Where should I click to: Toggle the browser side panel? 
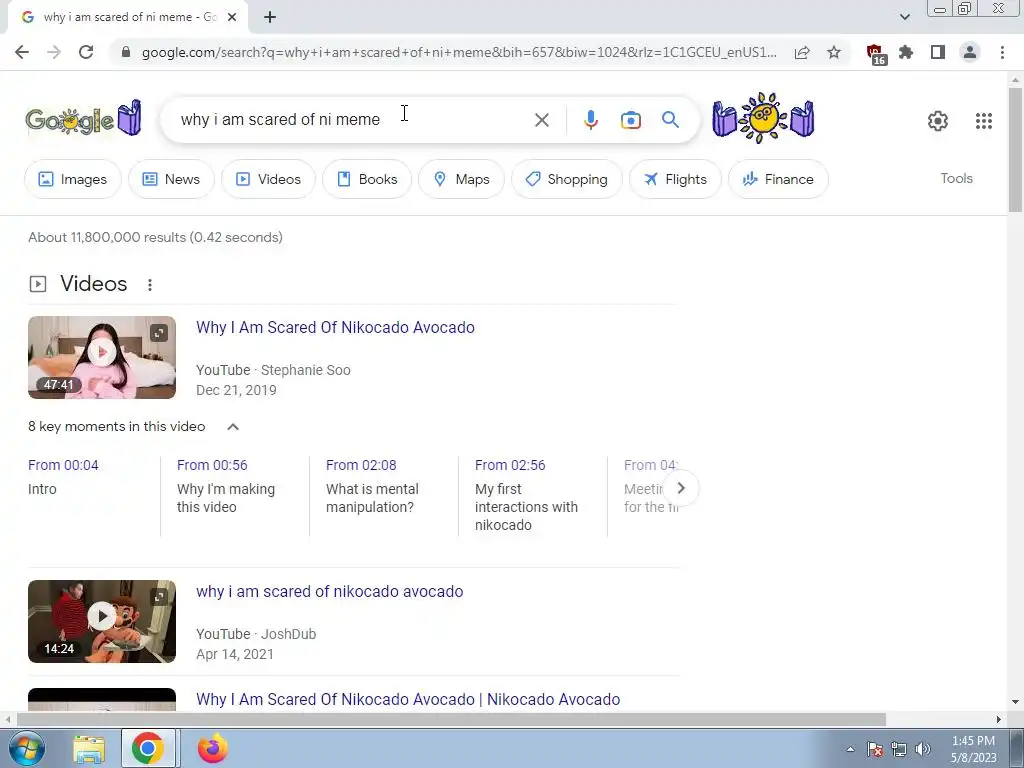tap(938, 52)
